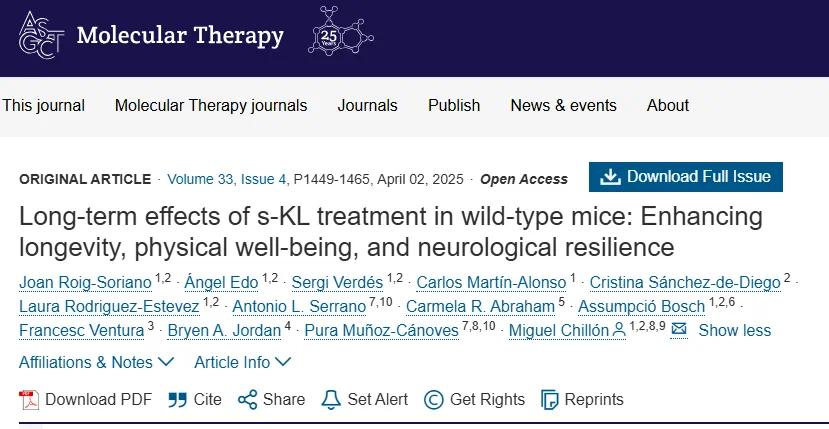The image size is (829, 429).
Task: Open the This journal menu
Action: [x=43, y=105]
